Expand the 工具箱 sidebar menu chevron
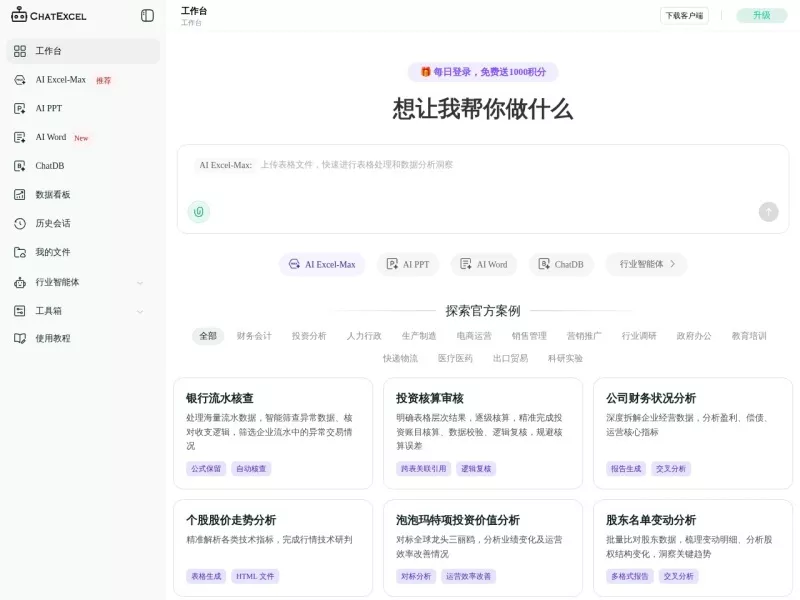The width and height of the screenshot is (800, 600). [140, 311]
